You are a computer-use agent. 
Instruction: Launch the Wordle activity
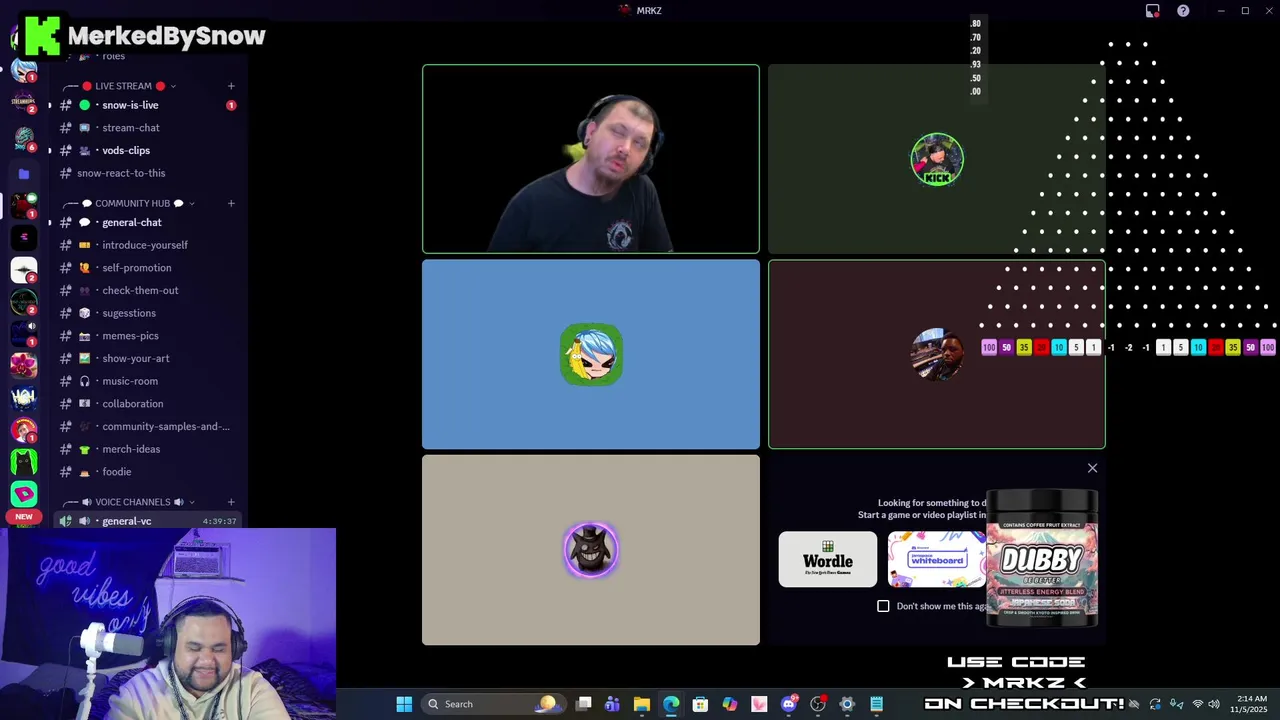[828, 559]
